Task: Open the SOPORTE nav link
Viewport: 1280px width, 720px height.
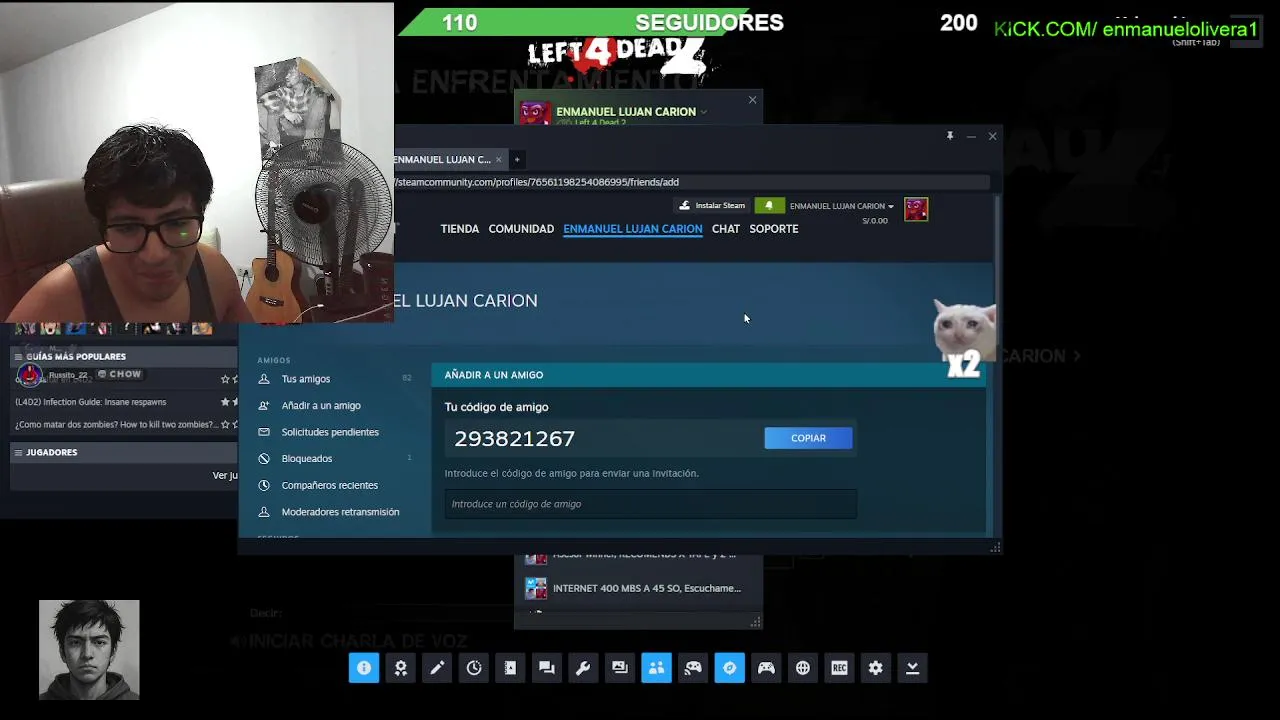Action: pos(774,229)
